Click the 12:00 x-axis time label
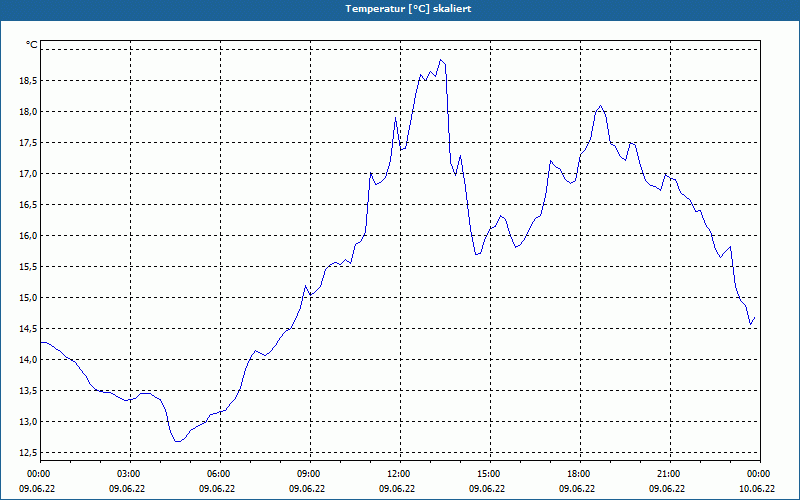The height and width of the screenshot is (500, 800). 397,474
